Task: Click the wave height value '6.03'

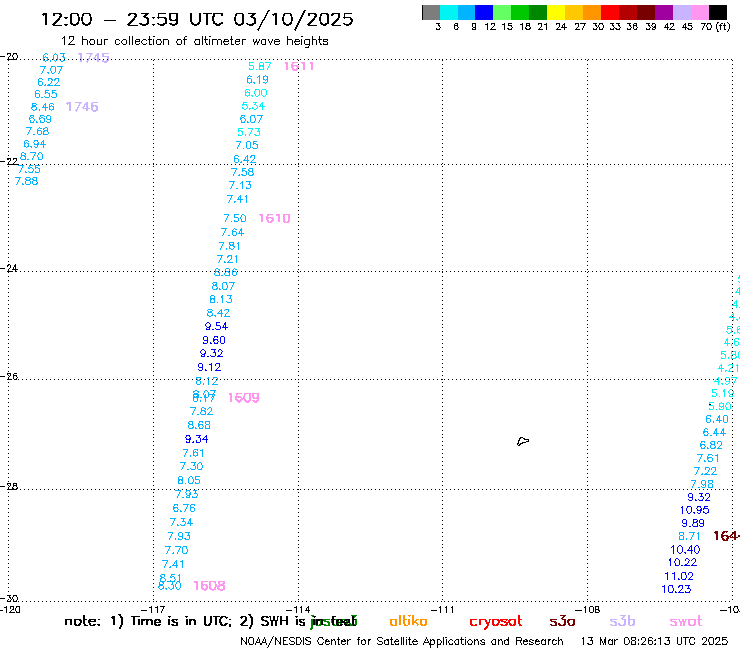Action: point(54,58)
